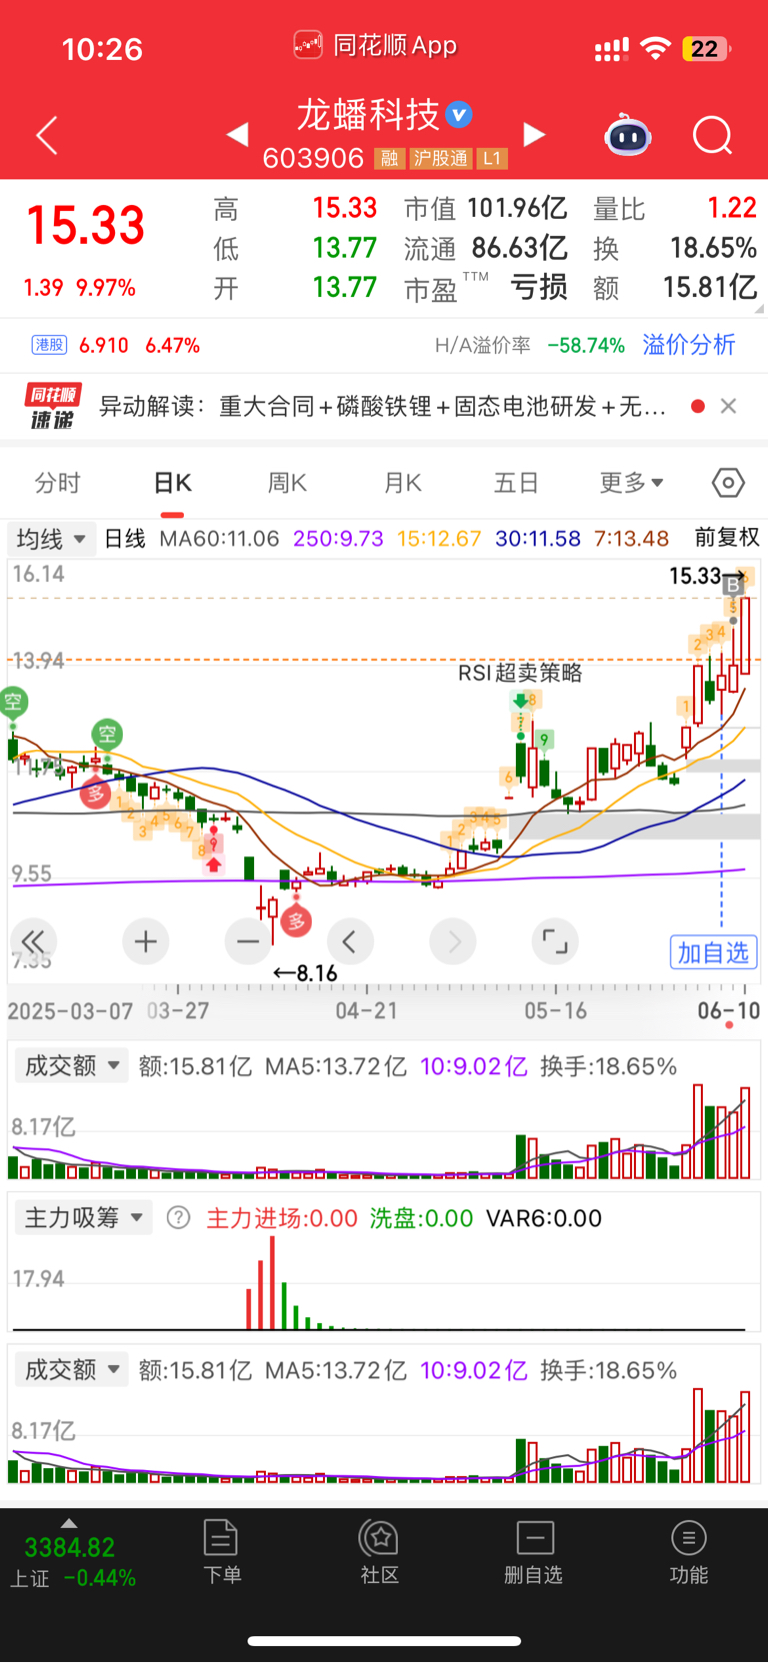The height and width of the screenshot is (1663, 768).
Task: Open the first 成交额 indicator dropdown
Action: pyautogui.click(x=72, y=1066)
